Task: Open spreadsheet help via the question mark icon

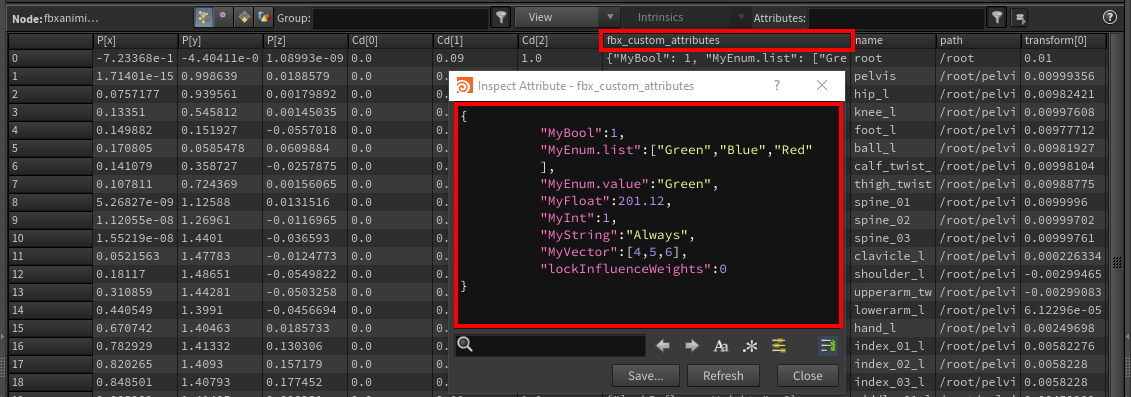Action: coord(1109,17)
